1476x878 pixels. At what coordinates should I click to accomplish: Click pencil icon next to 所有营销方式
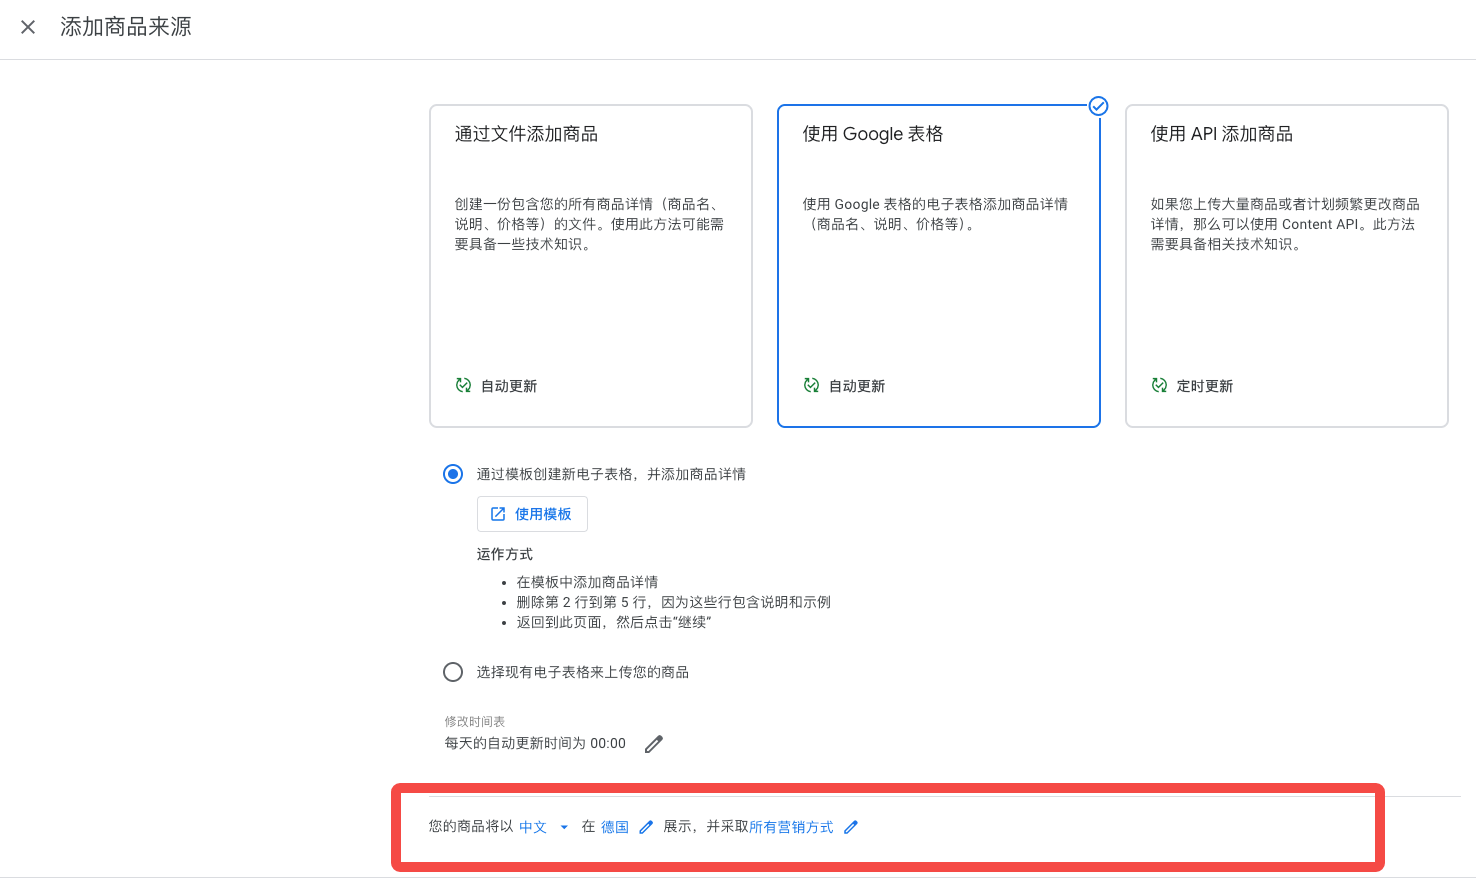click(x=851, y=827)
